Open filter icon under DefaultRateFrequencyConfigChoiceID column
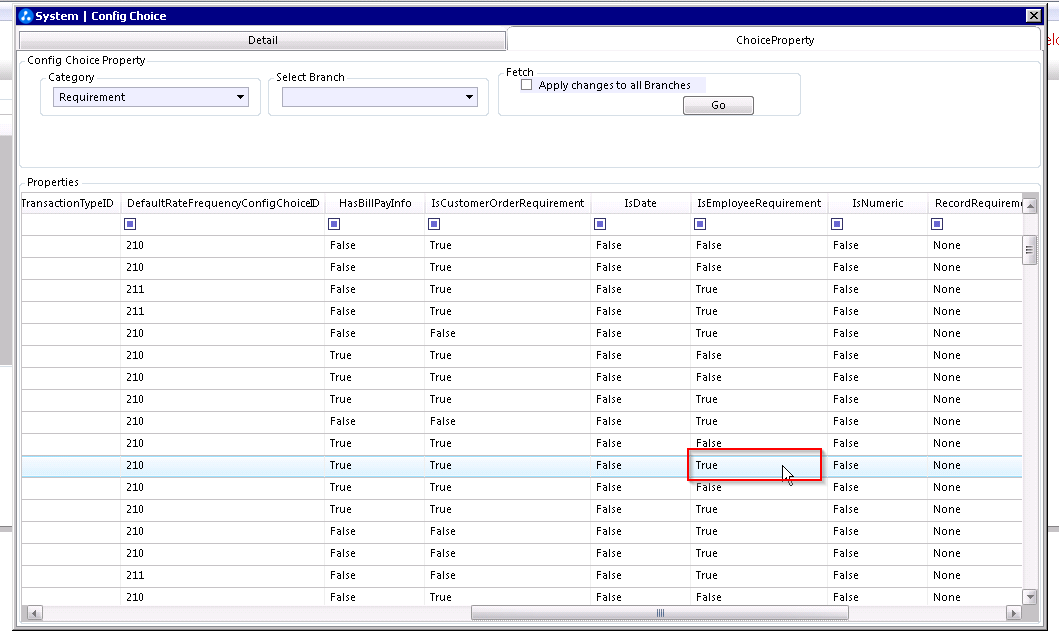 (130, 224)
